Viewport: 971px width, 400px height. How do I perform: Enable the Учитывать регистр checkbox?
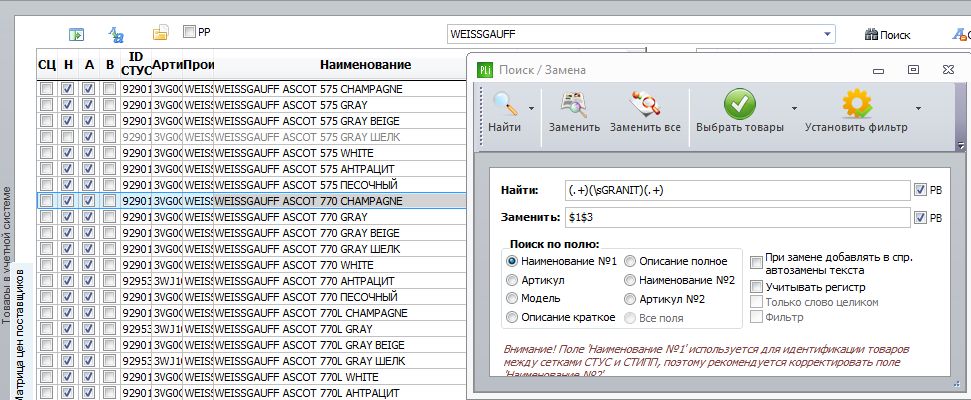pos(756,287)
